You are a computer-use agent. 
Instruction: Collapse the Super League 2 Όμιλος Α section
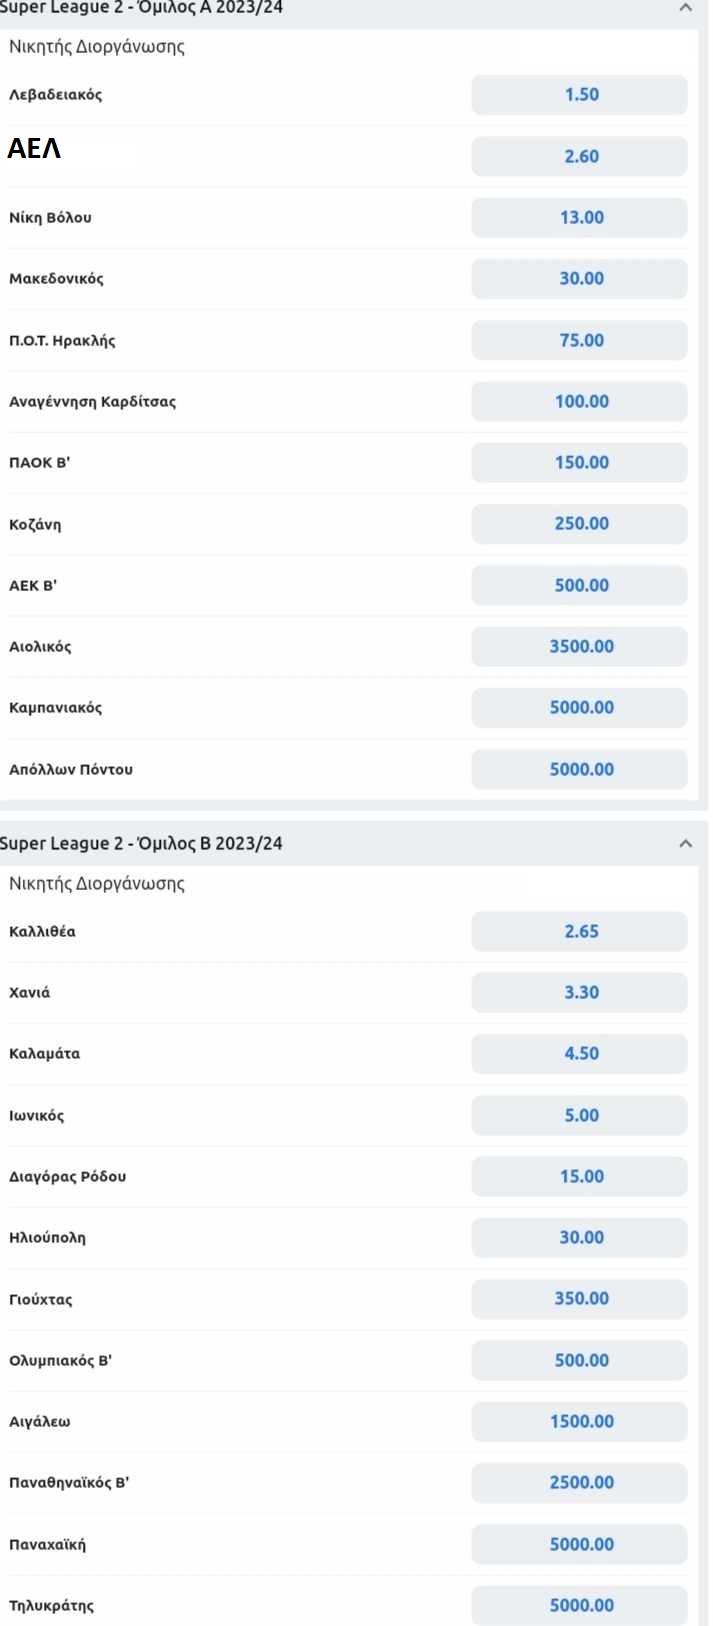pos(685,8)
